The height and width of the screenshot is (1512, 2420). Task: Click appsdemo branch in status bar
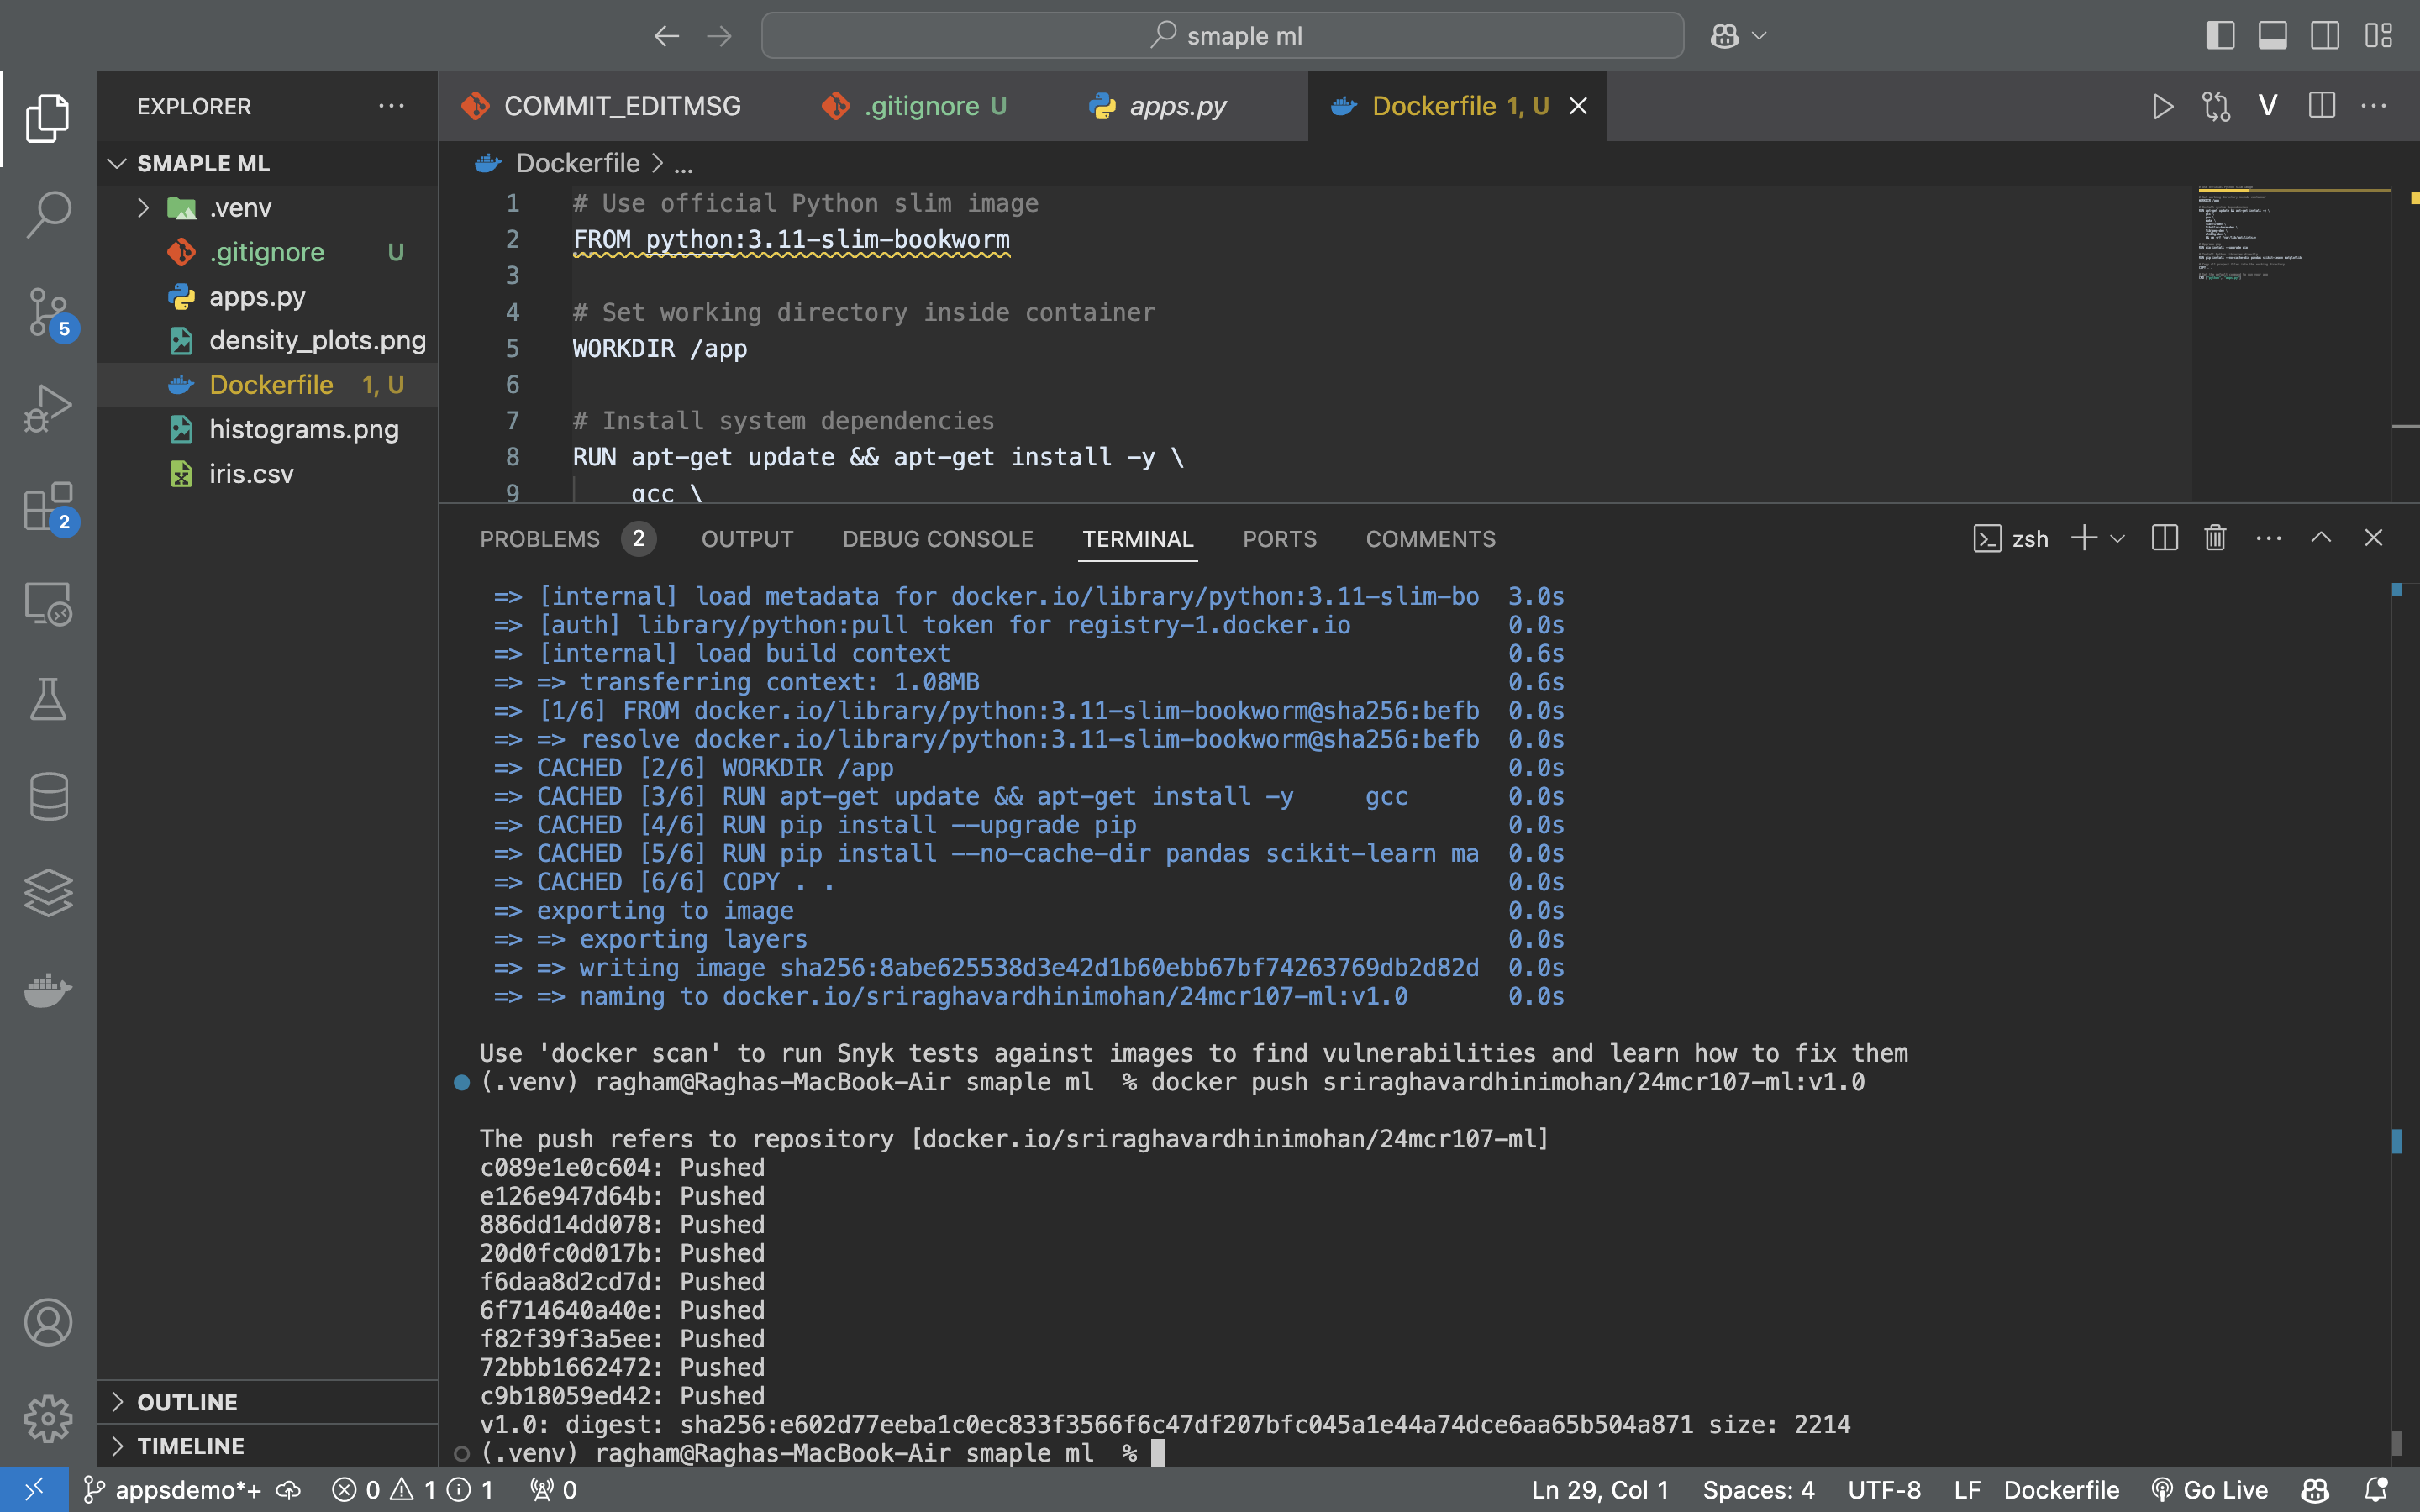tap(172, 1490)
